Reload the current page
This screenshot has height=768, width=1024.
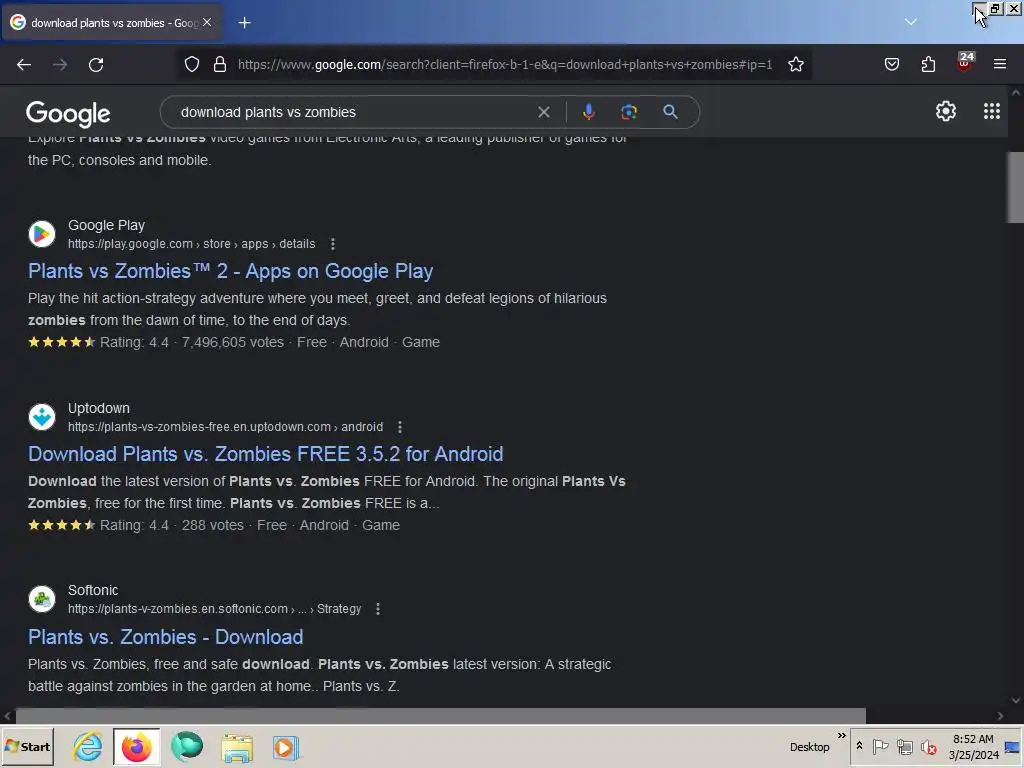(96, 65)
